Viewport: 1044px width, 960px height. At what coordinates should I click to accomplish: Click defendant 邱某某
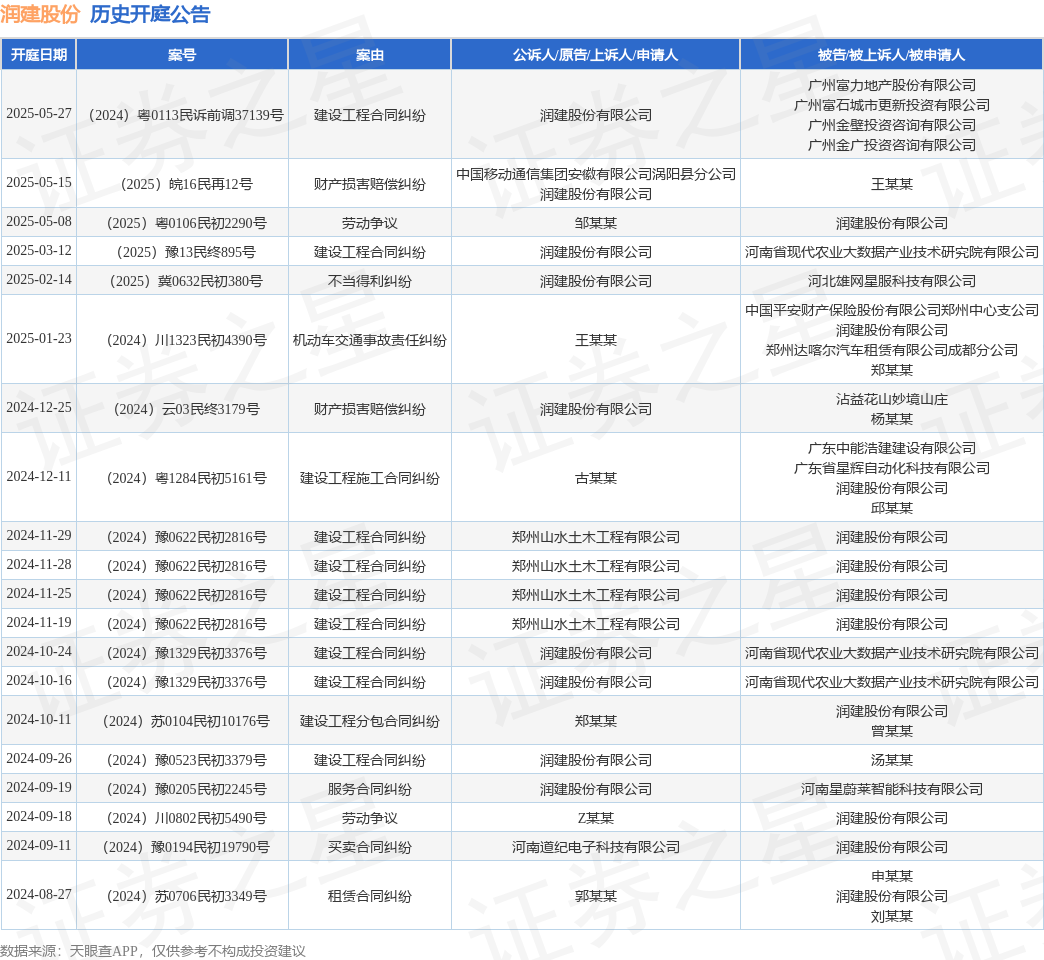(892, 508)
